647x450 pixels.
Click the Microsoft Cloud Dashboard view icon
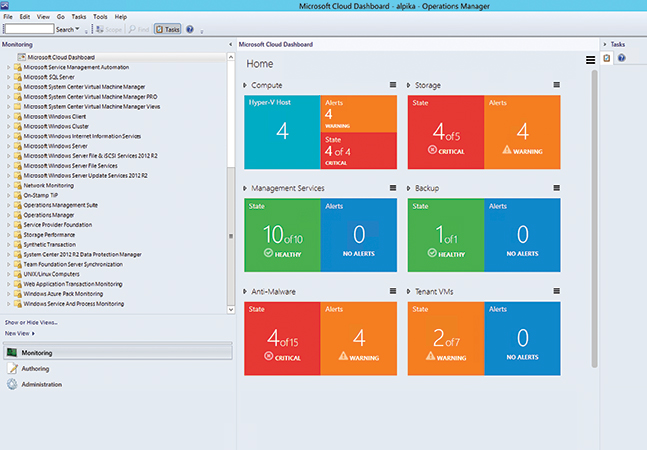pyautogui.click(x=21, y=57)
